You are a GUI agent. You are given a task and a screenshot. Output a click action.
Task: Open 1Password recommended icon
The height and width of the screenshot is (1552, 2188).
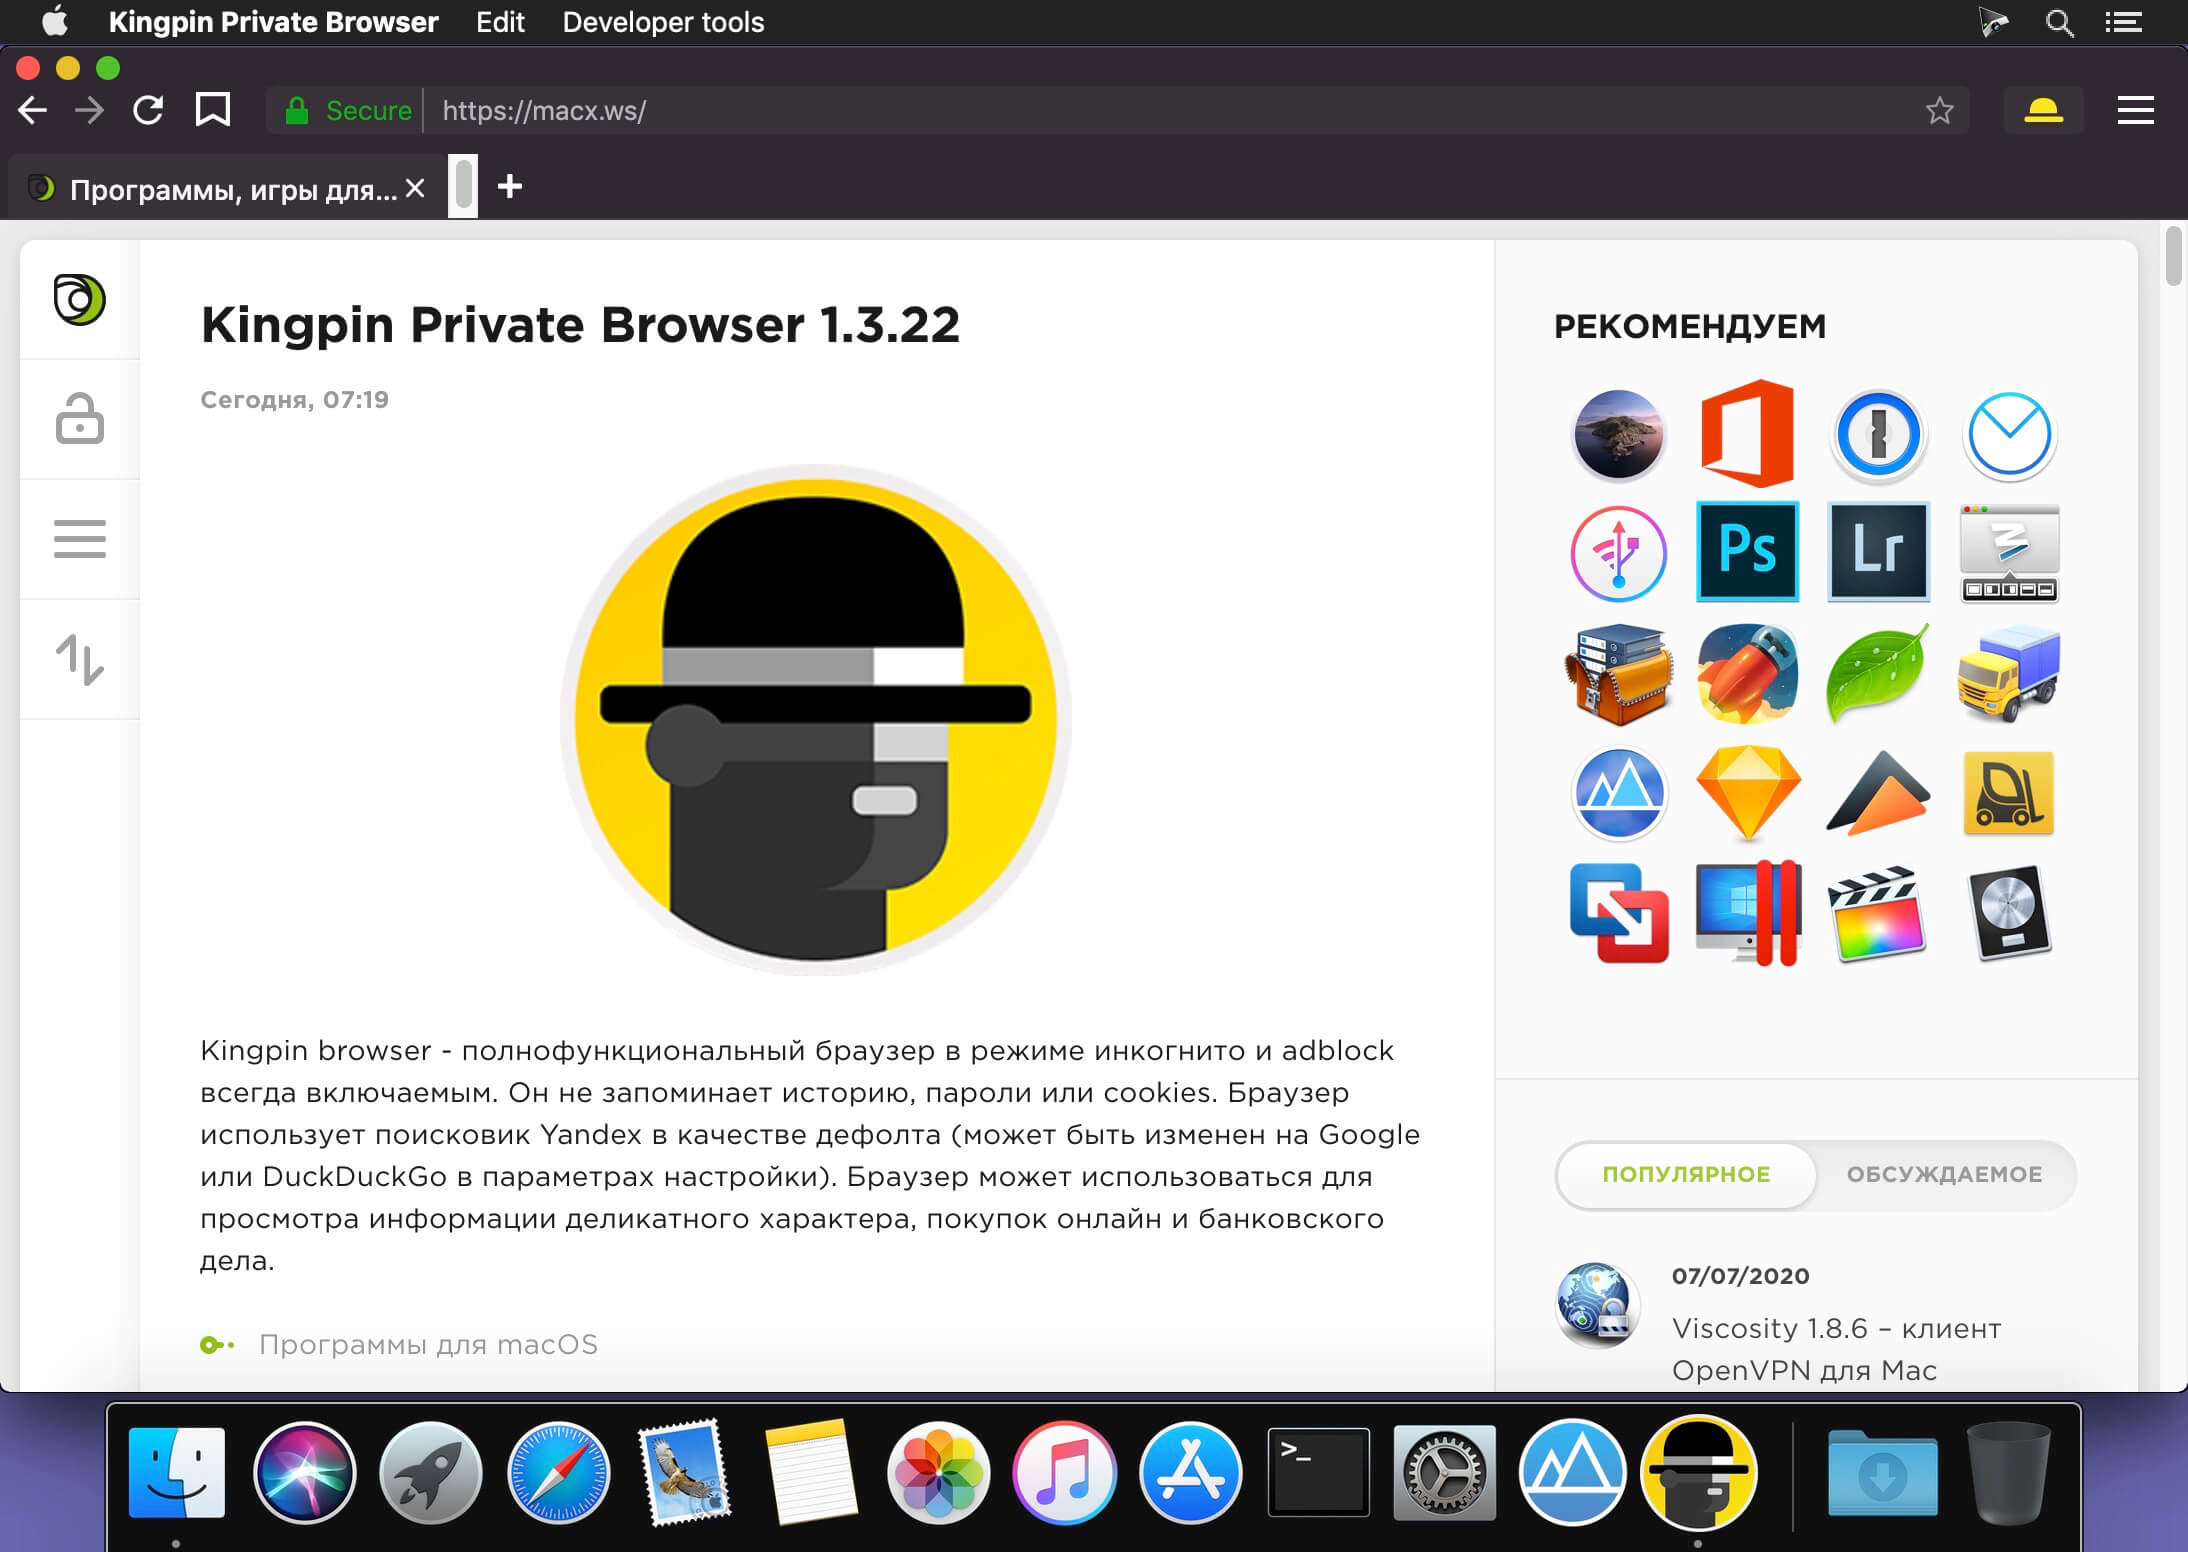pyautogui.click(x=1878, y=435)
